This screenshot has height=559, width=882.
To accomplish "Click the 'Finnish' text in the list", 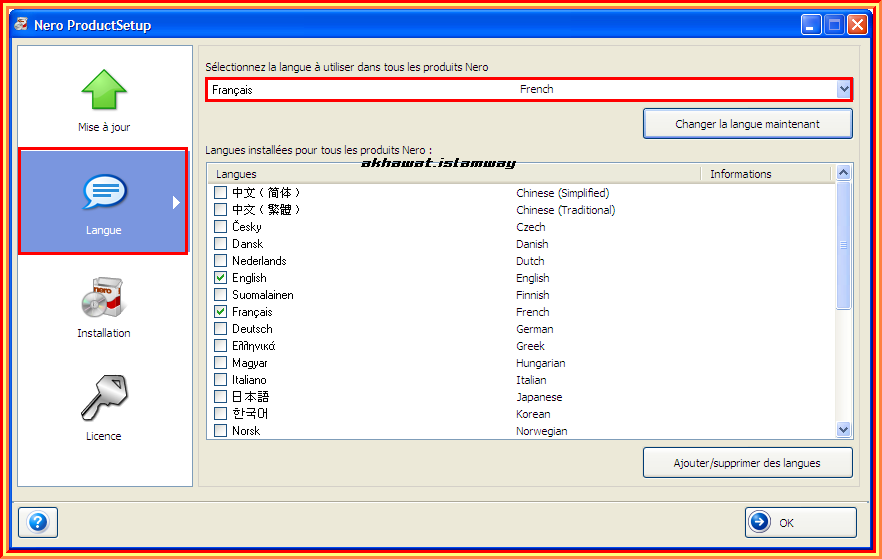I will pos(533,295).
